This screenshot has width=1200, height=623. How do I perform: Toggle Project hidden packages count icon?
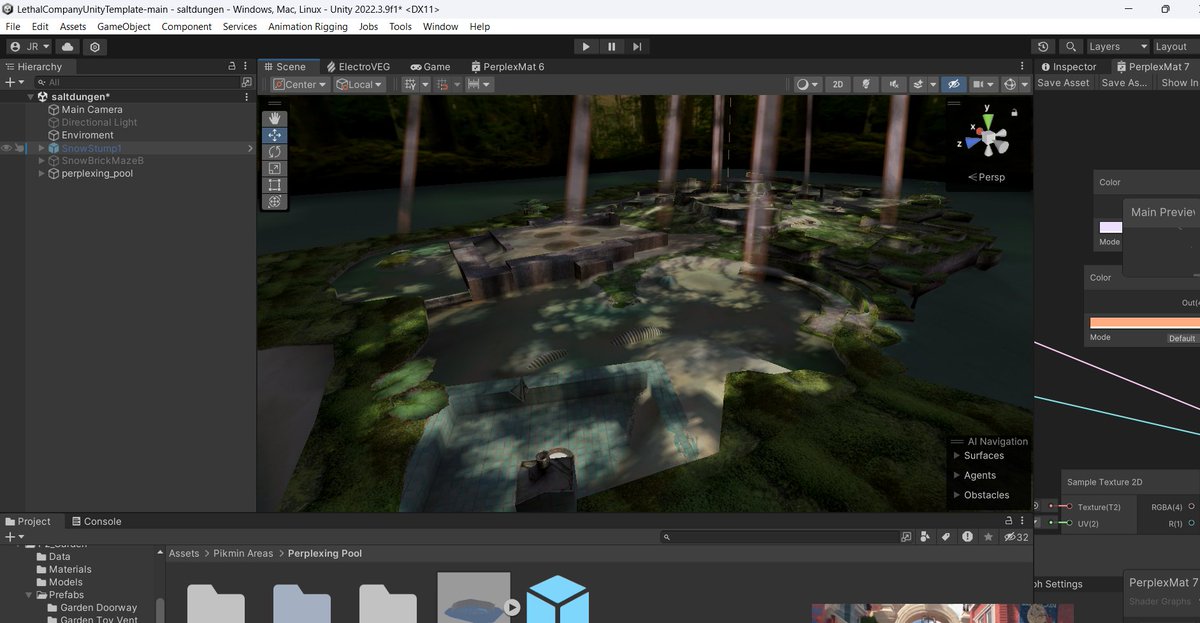[x=1016, y=537]
